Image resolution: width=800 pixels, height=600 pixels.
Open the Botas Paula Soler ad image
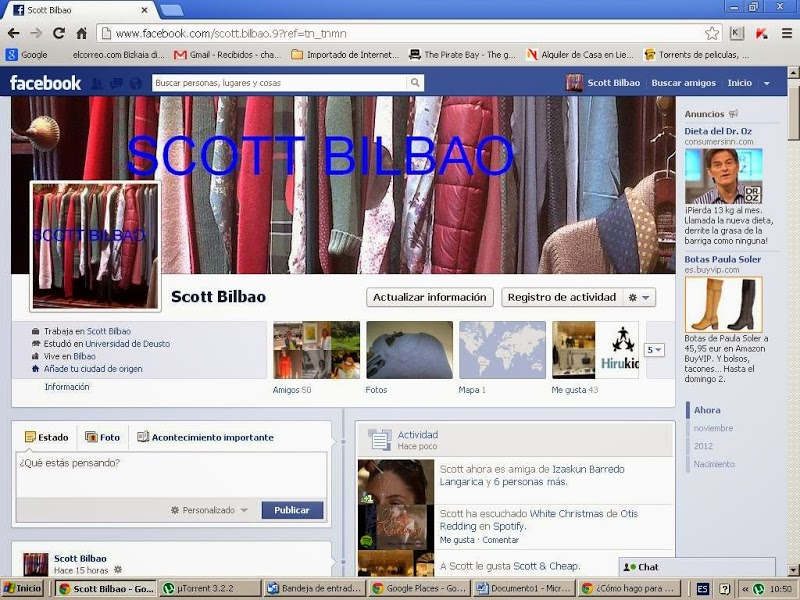723,305
